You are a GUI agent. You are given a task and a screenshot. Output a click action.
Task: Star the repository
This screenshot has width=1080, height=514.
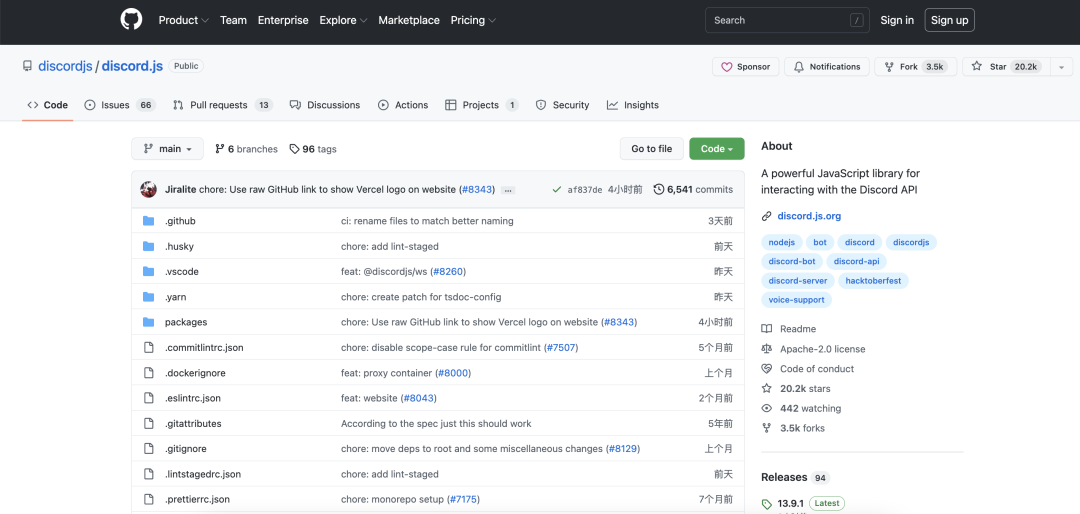click(x=1006, y=67)
